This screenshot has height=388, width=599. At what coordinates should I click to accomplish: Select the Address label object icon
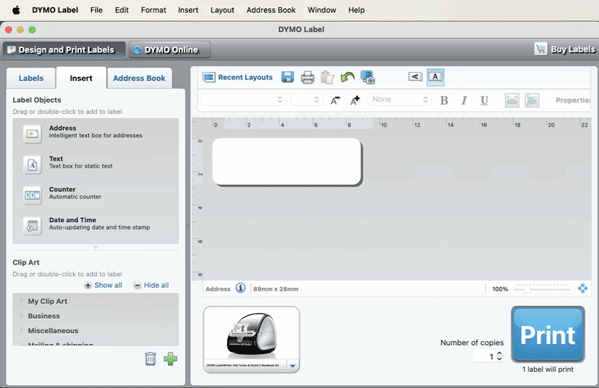[x=32, y=134]
